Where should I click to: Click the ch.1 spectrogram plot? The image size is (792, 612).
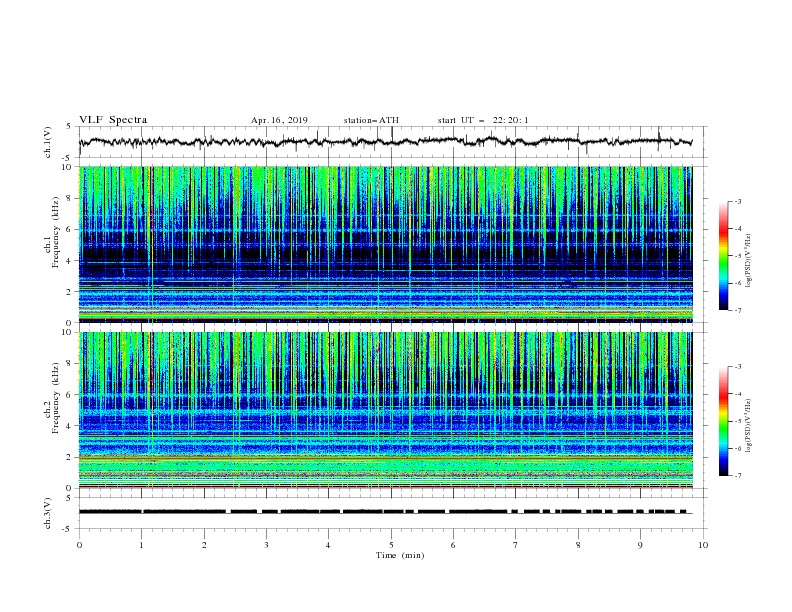tap(386, 244)
